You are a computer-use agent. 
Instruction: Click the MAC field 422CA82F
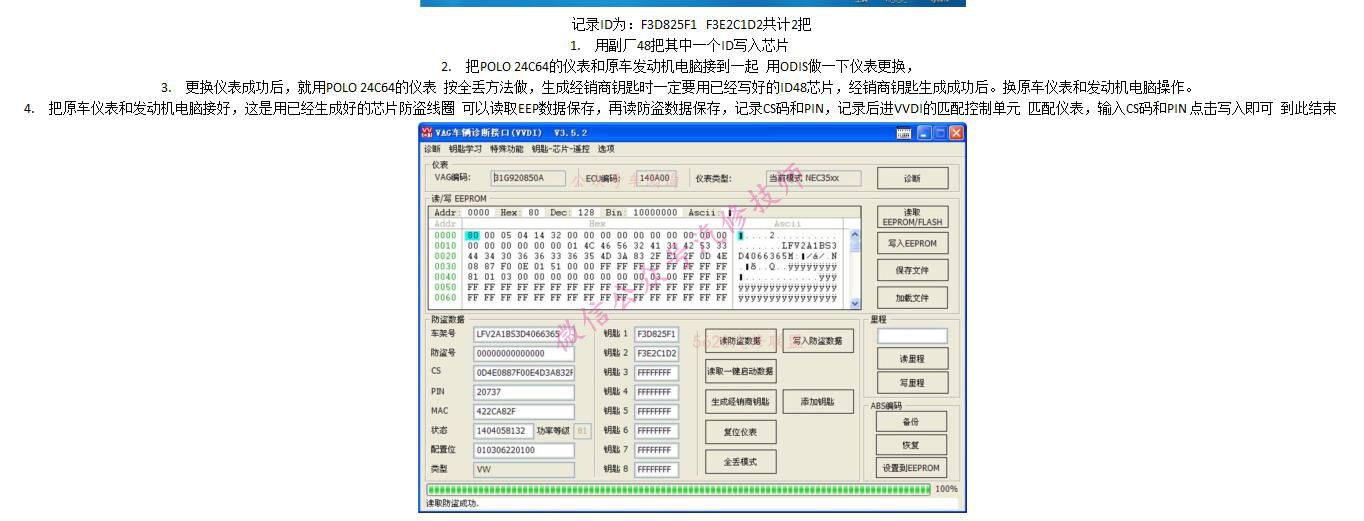525,411
